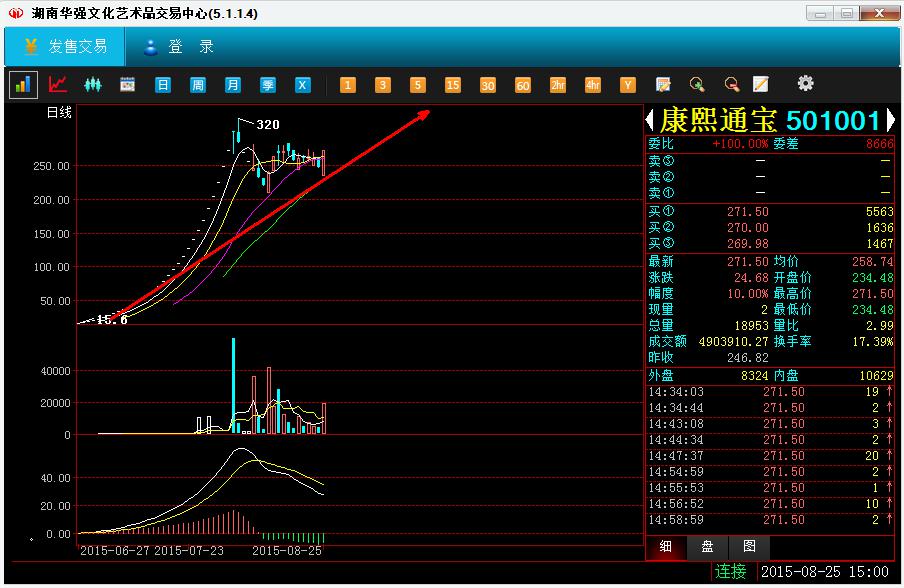The width and height of the screenshot is (904, 588).
Task: Select the 图 chart tab
Action: 749,546
